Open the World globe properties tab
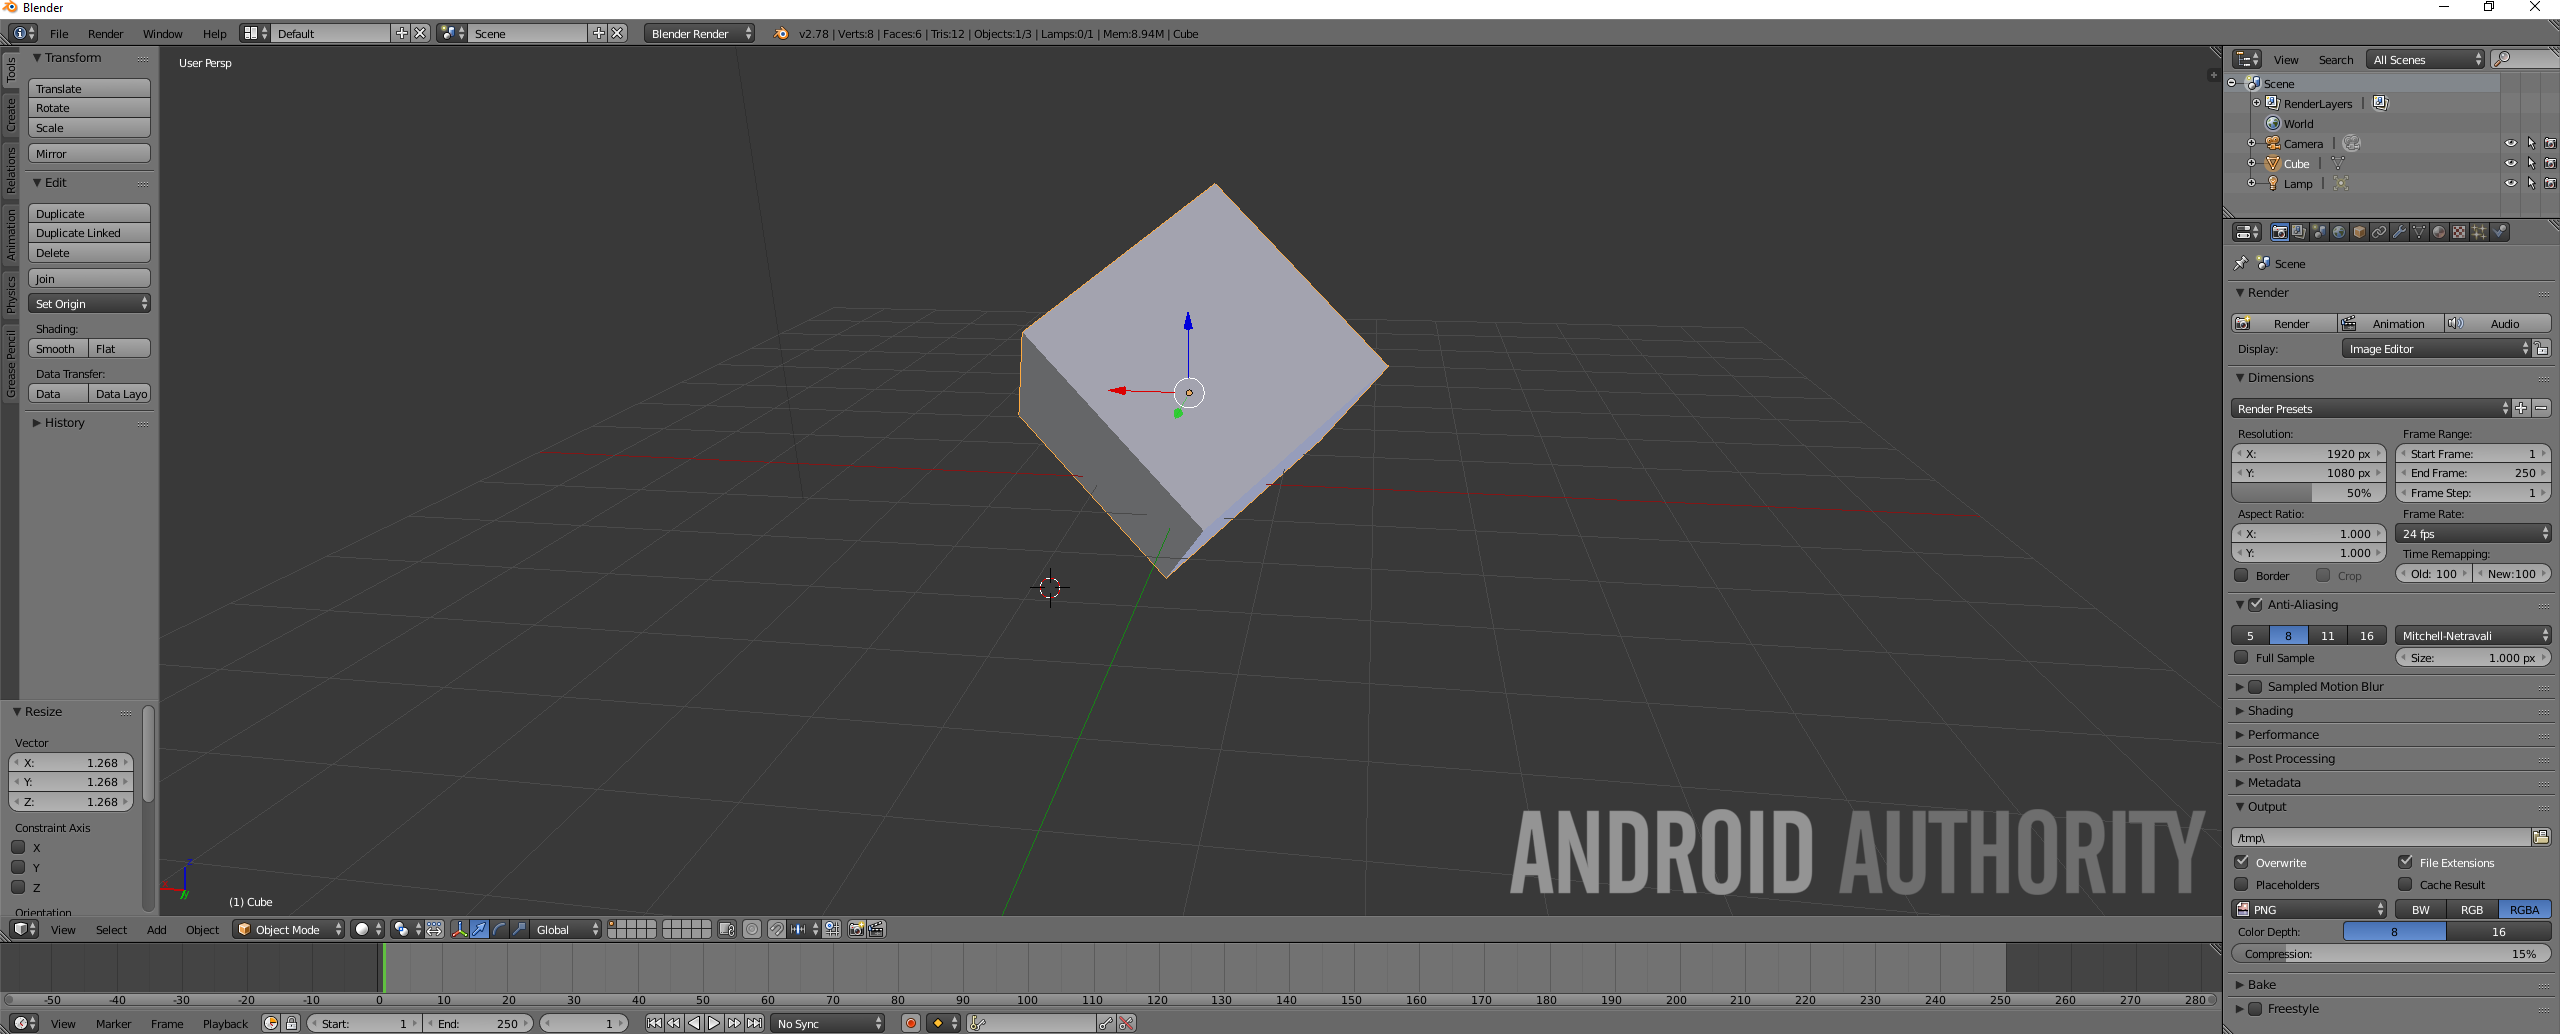 point(2339,232)
